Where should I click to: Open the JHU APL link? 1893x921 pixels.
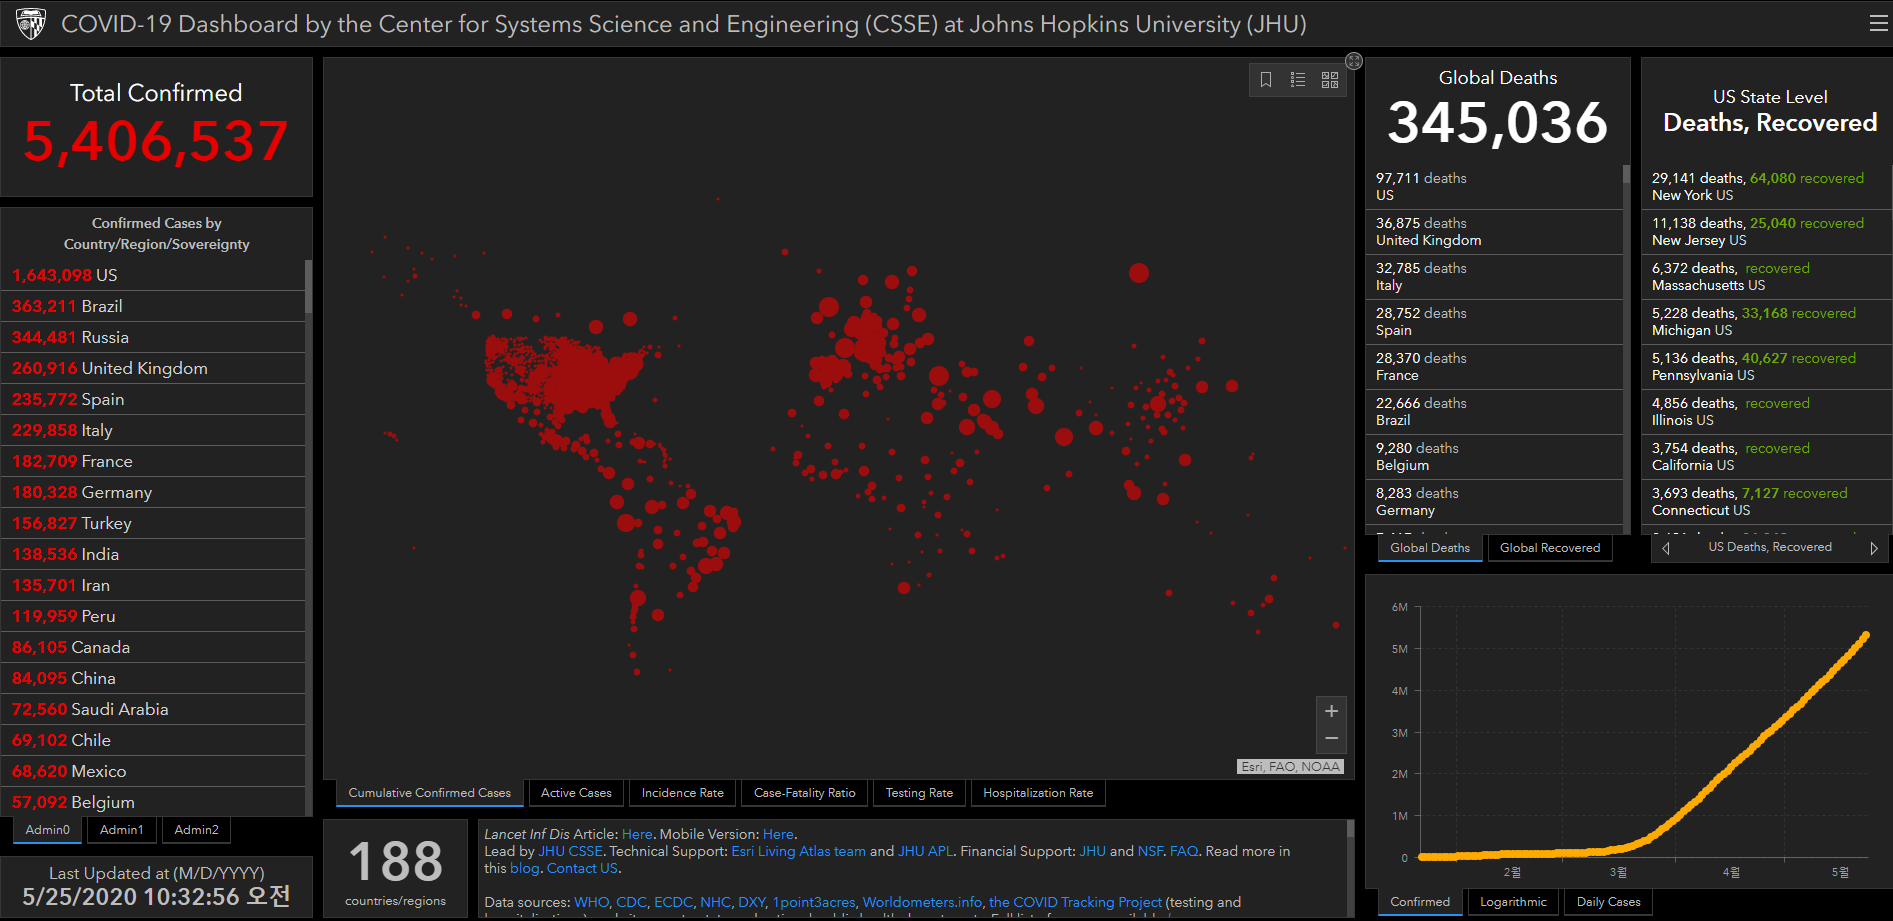point(925,851)
